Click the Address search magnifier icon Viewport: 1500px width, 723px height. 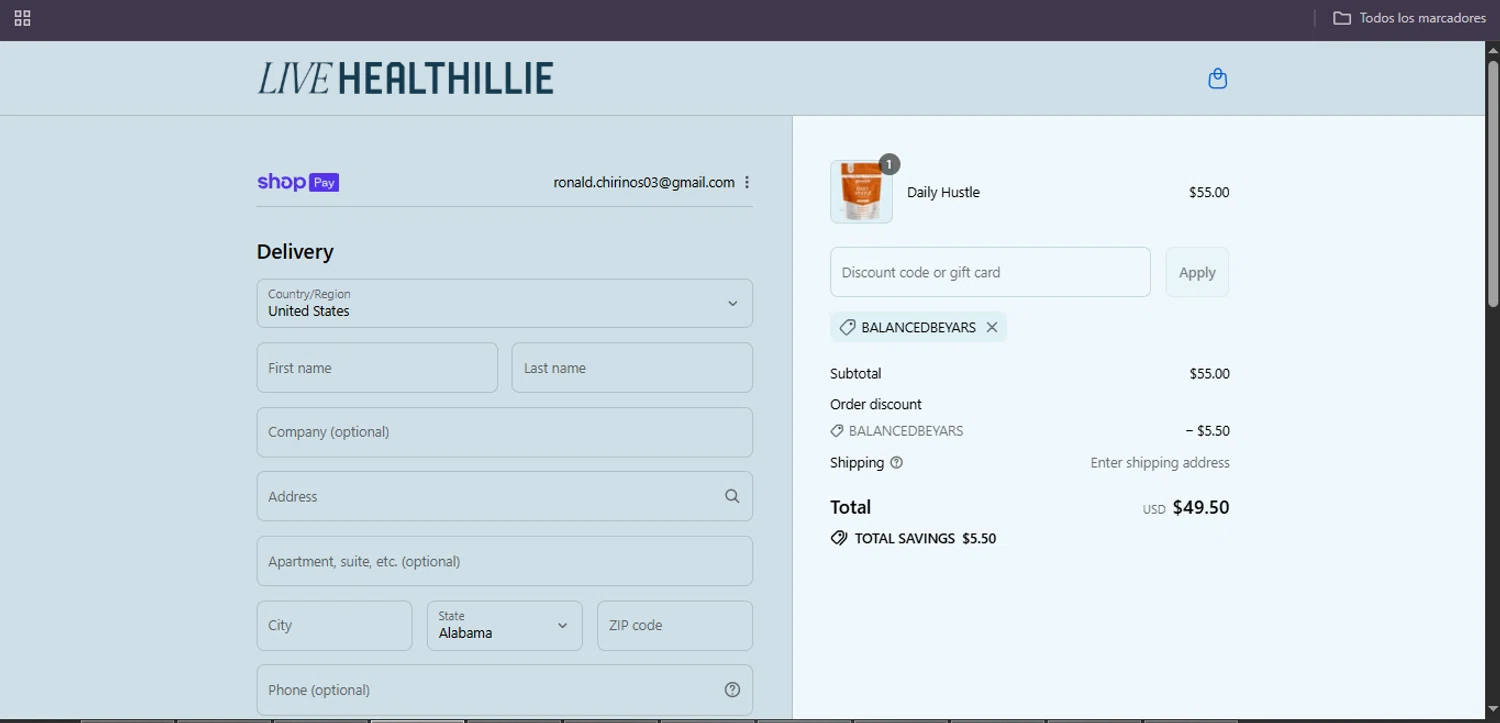(732, 496)
